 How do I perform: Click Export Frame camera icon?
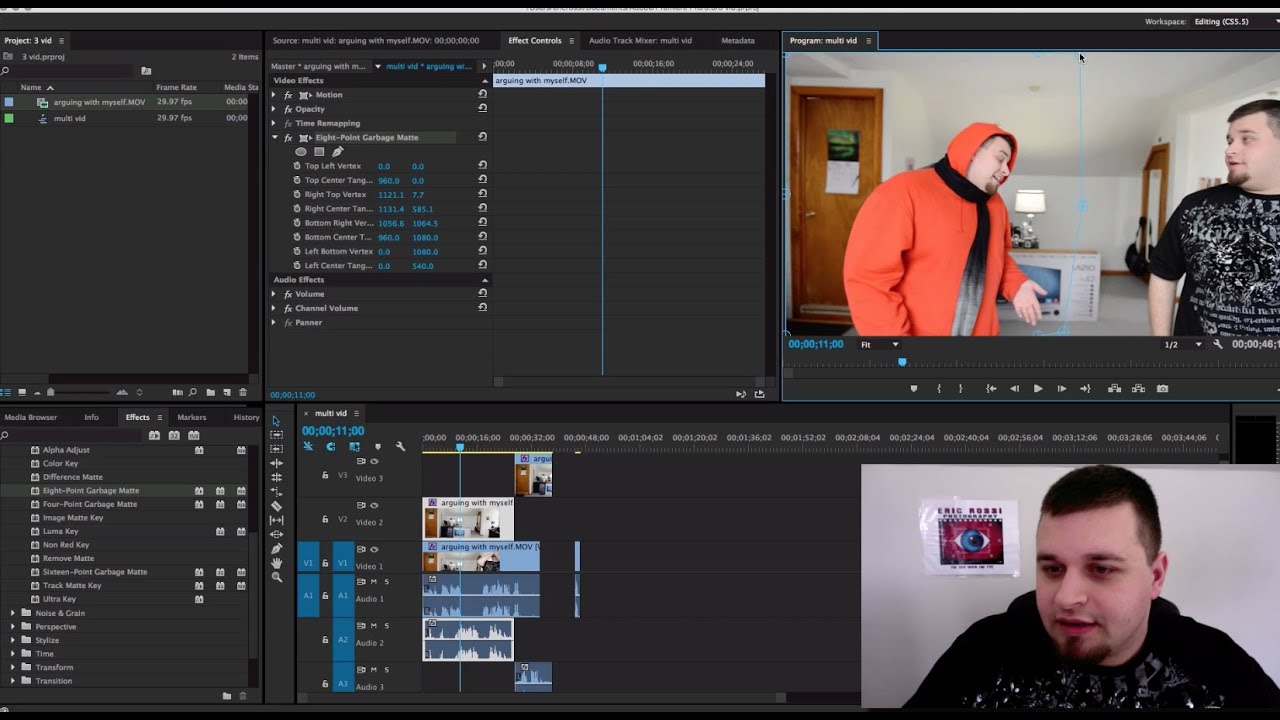click(x=1162, y=388)
